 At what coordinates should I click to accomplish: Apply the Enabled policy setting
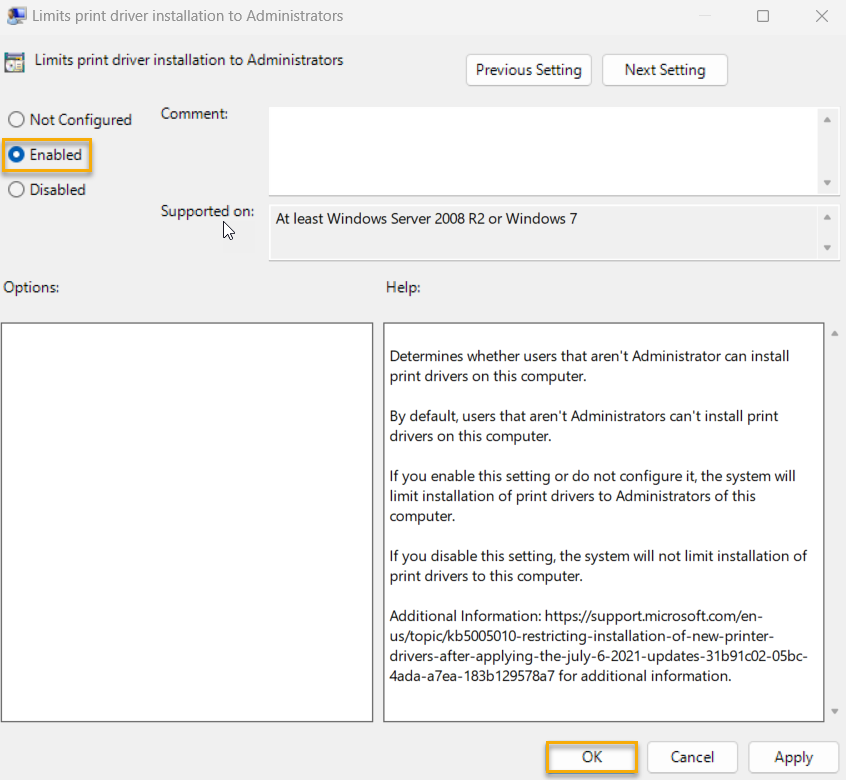click(793, 757)
